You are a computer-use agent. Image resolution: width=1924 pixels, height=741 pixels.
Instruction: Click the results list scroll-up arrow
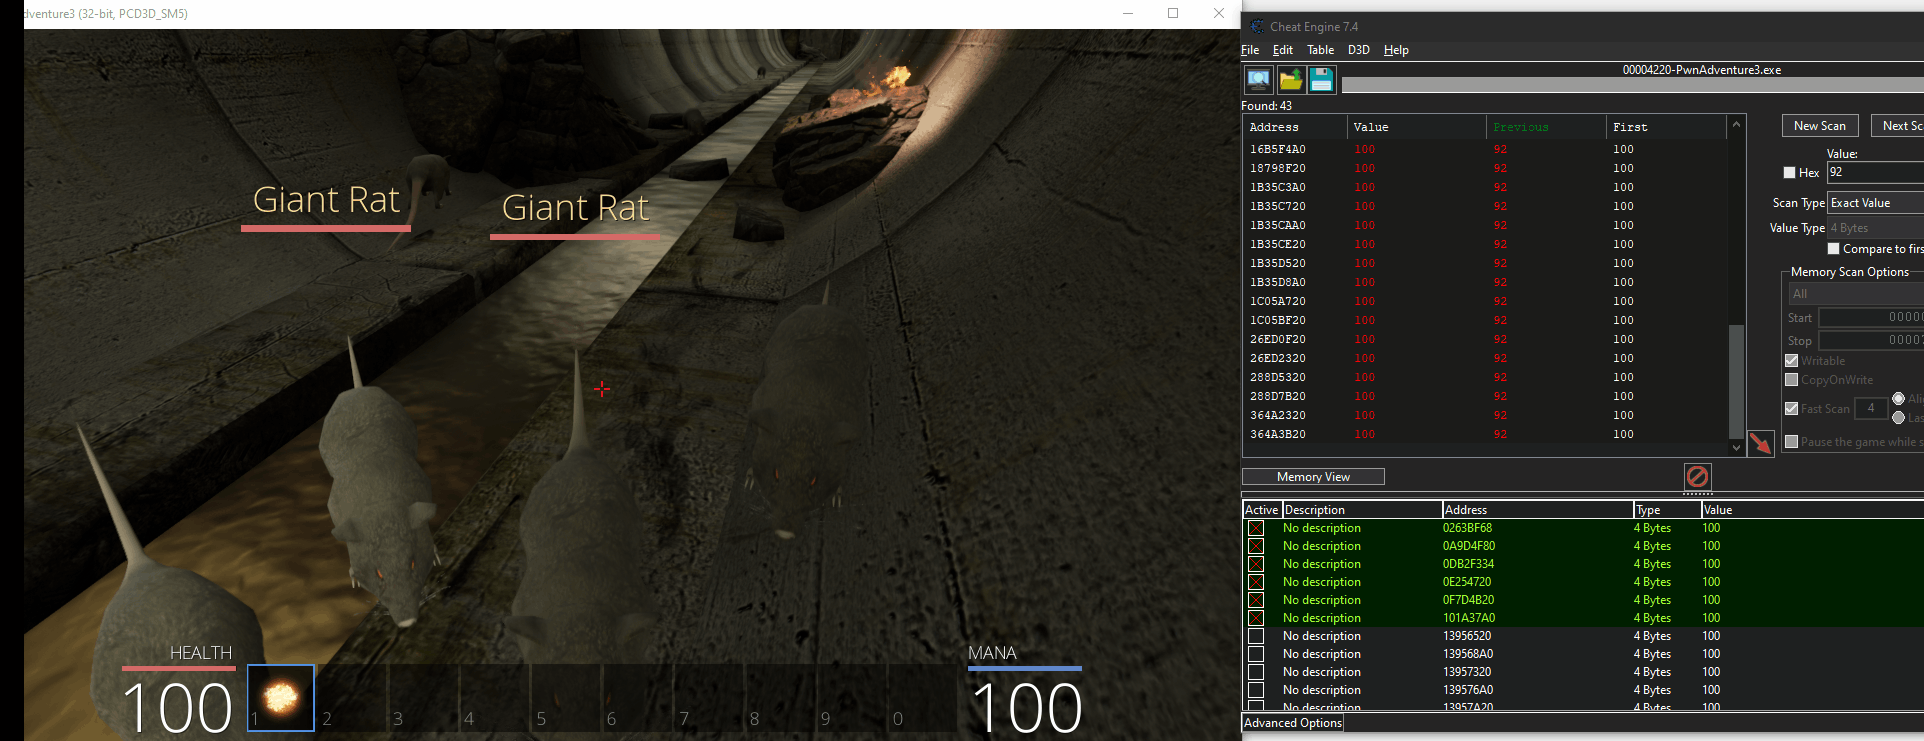pyautogui.click(x=1736, y=124)
